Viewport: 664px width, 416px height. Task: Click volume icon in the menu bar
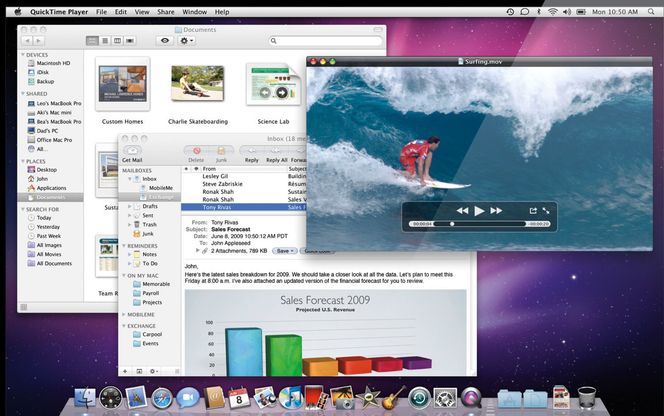(x=567, y=12)
